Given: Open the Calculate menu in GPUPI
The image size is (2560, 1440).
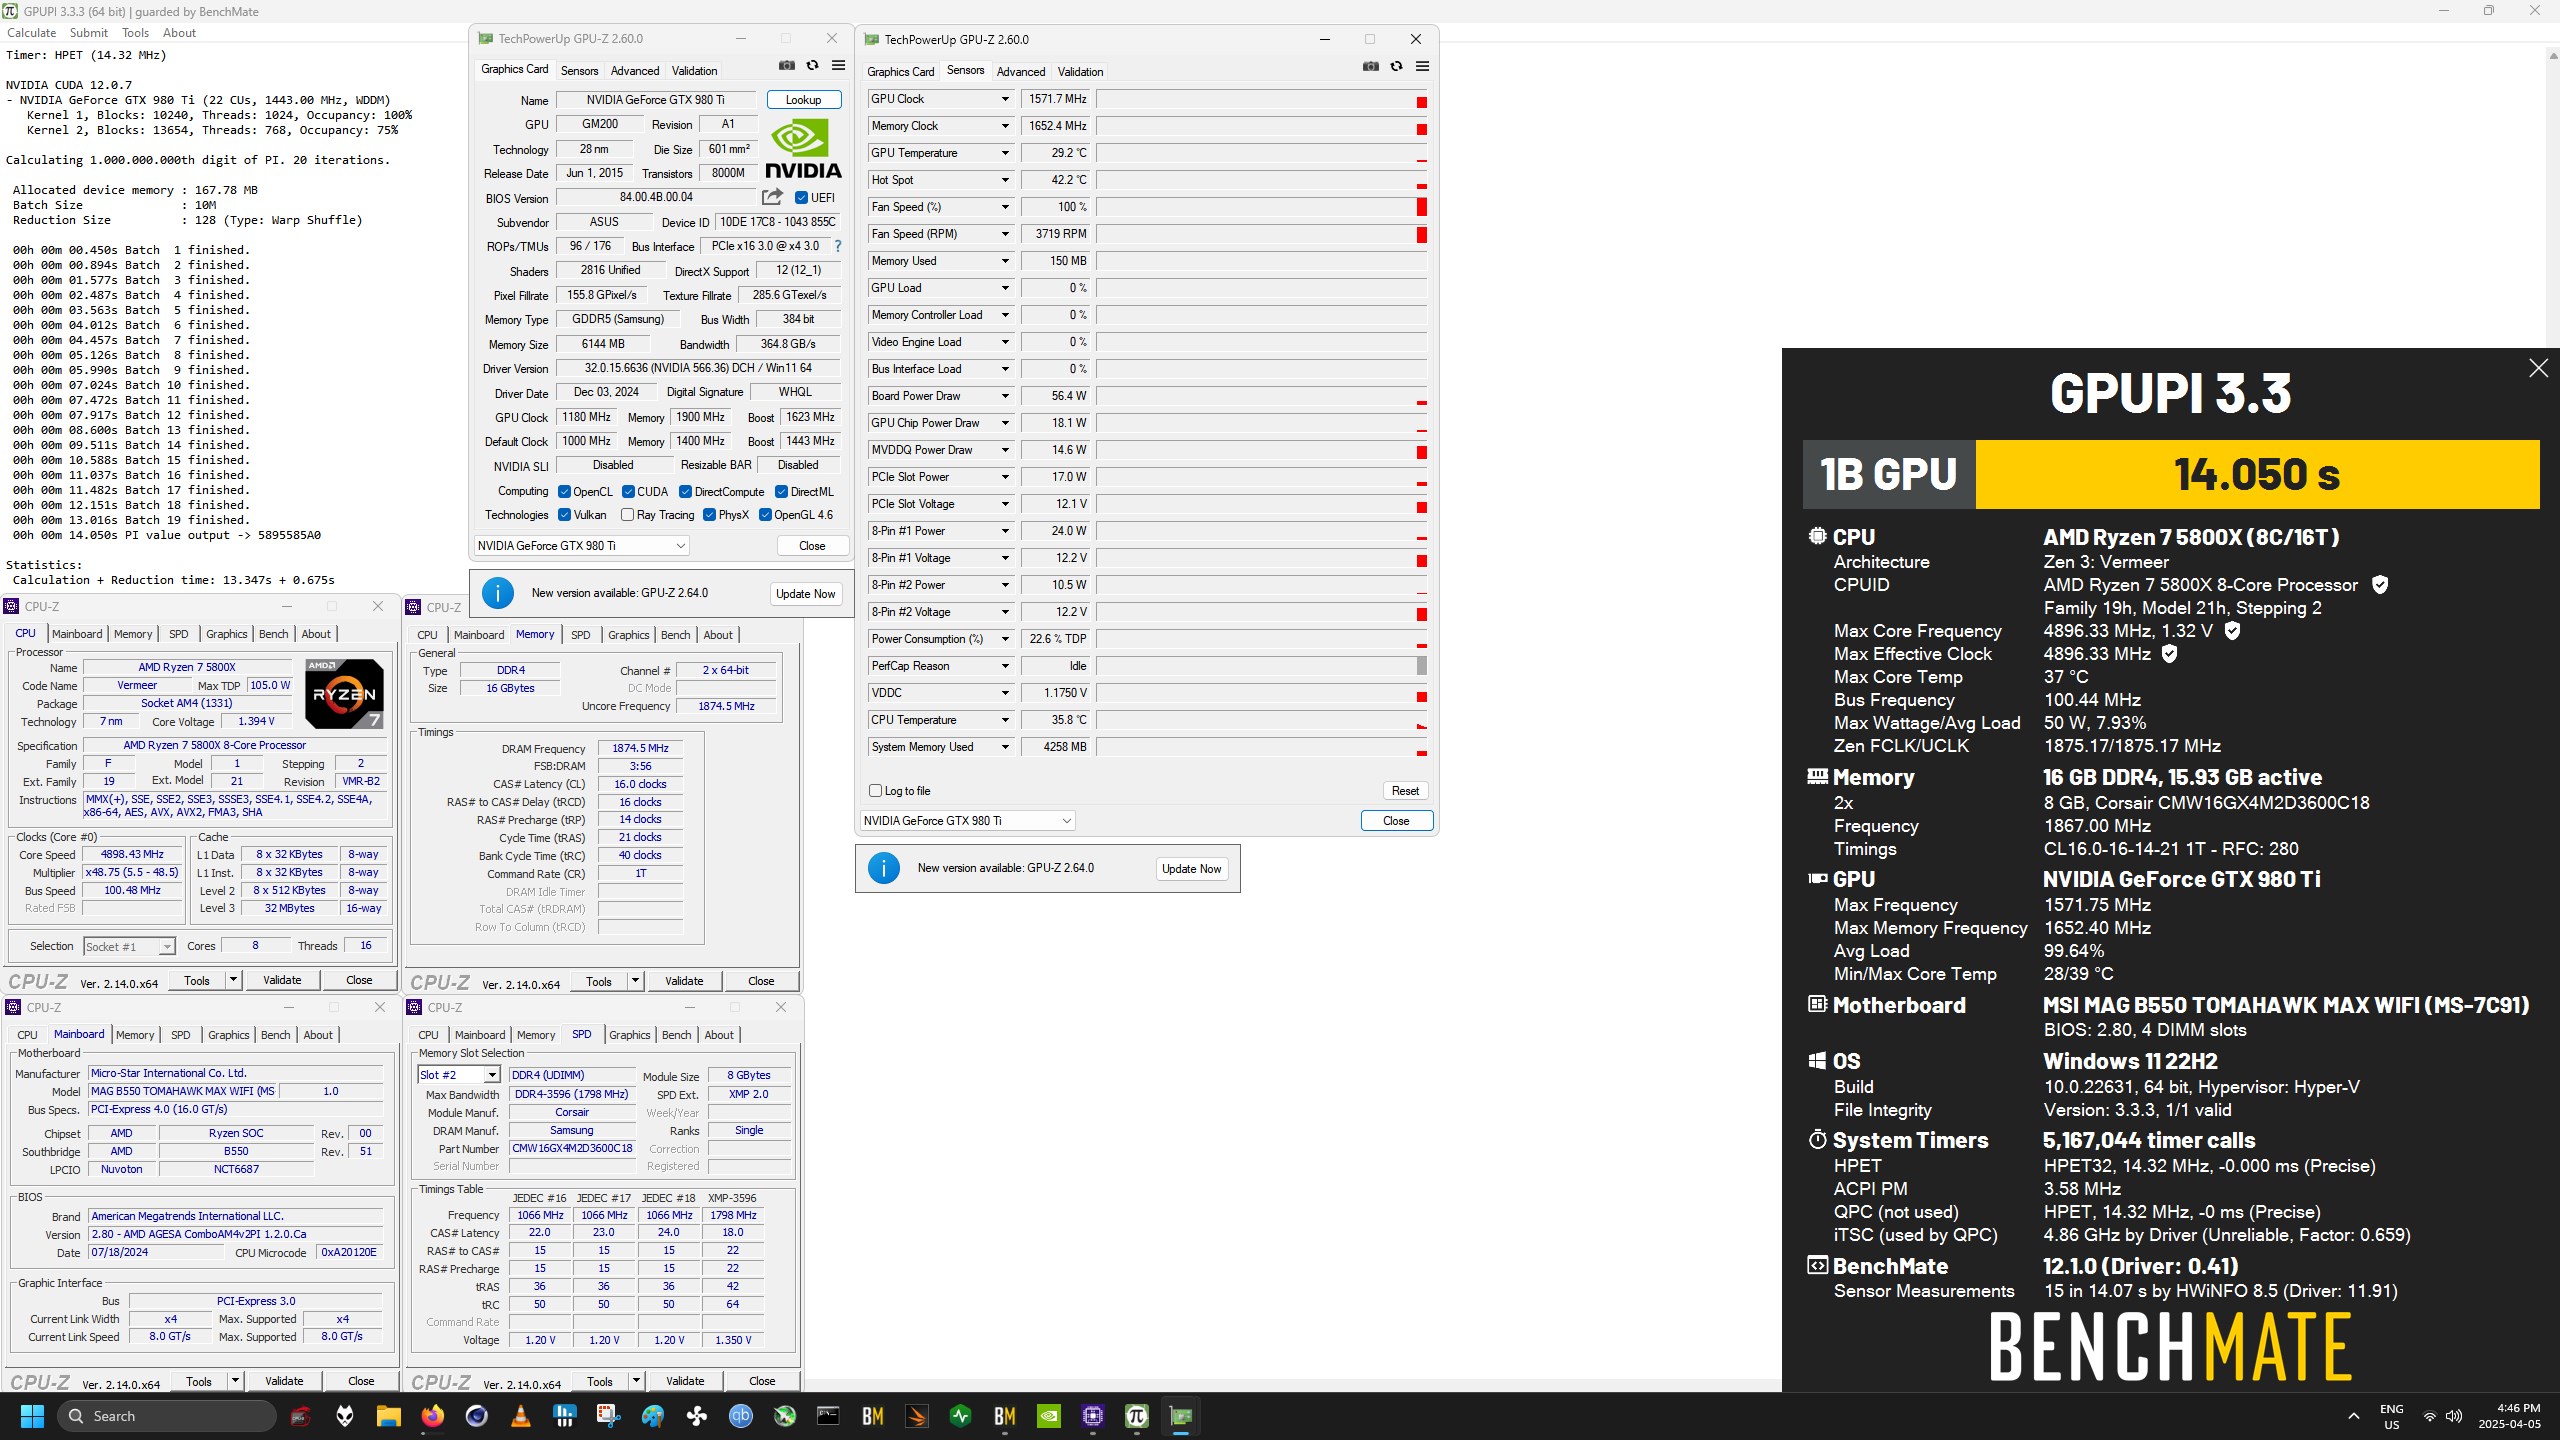Looking at the screenshot, I should click(31, 33).
